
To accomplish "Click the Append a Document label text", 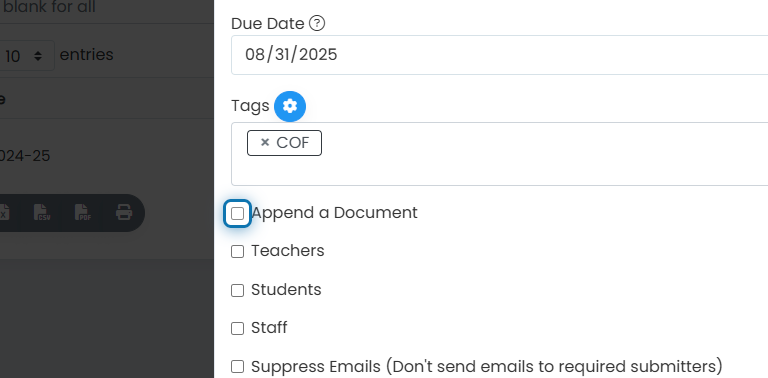I will coord(335,213).
